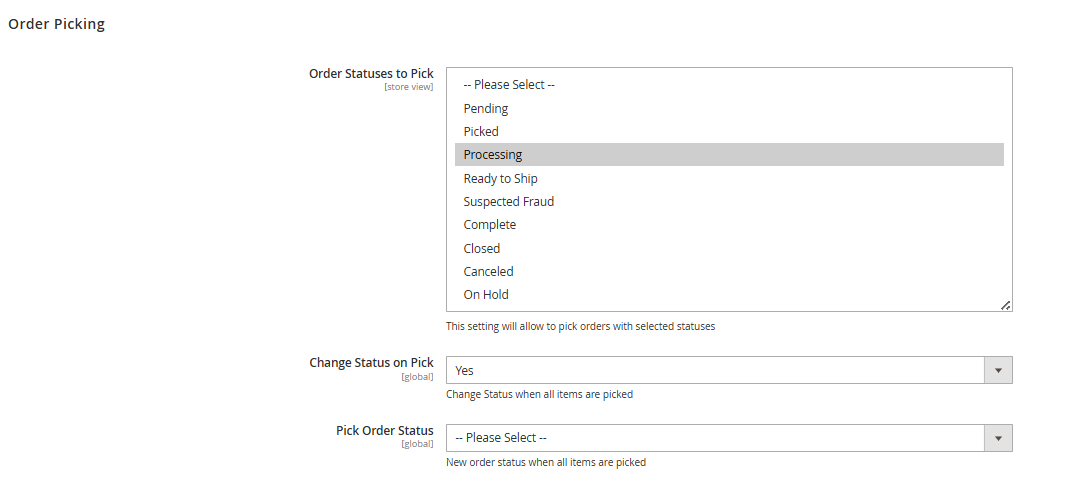Click arrow button of Change Status on Pick

(998, 370)
